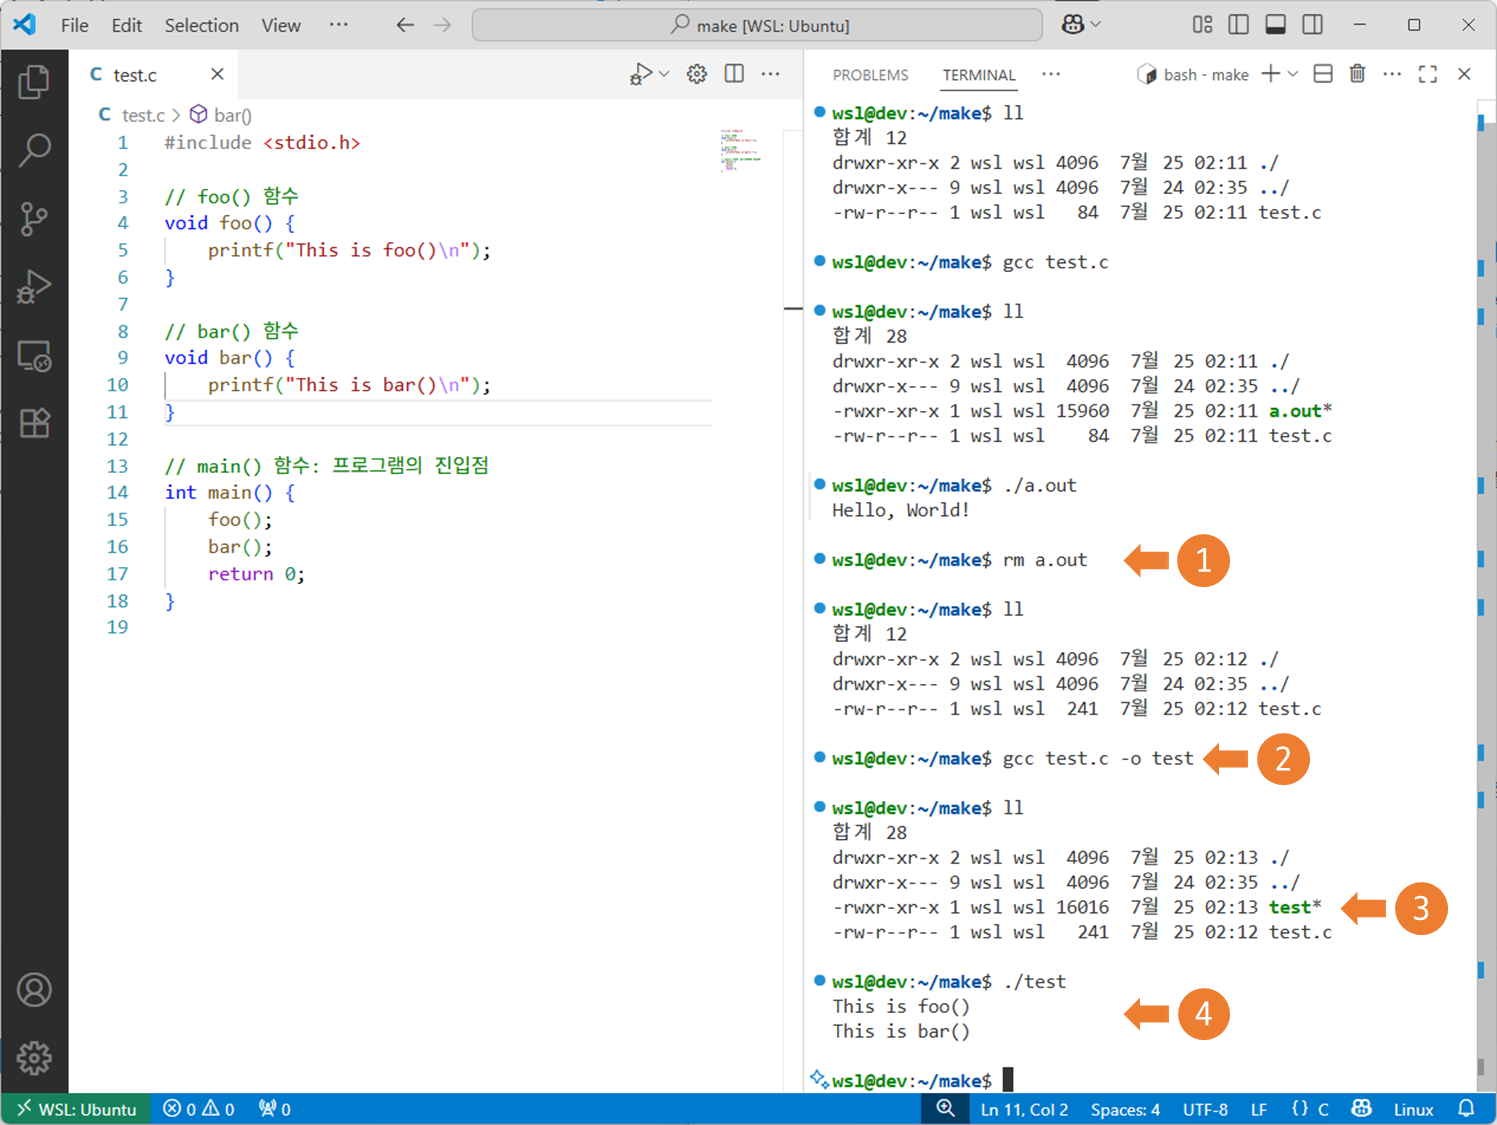Image resolution: width=1497 pixels, height=1125 pixels.
Task: Show additional panel views ellipsis
Action: (1051, 74)
